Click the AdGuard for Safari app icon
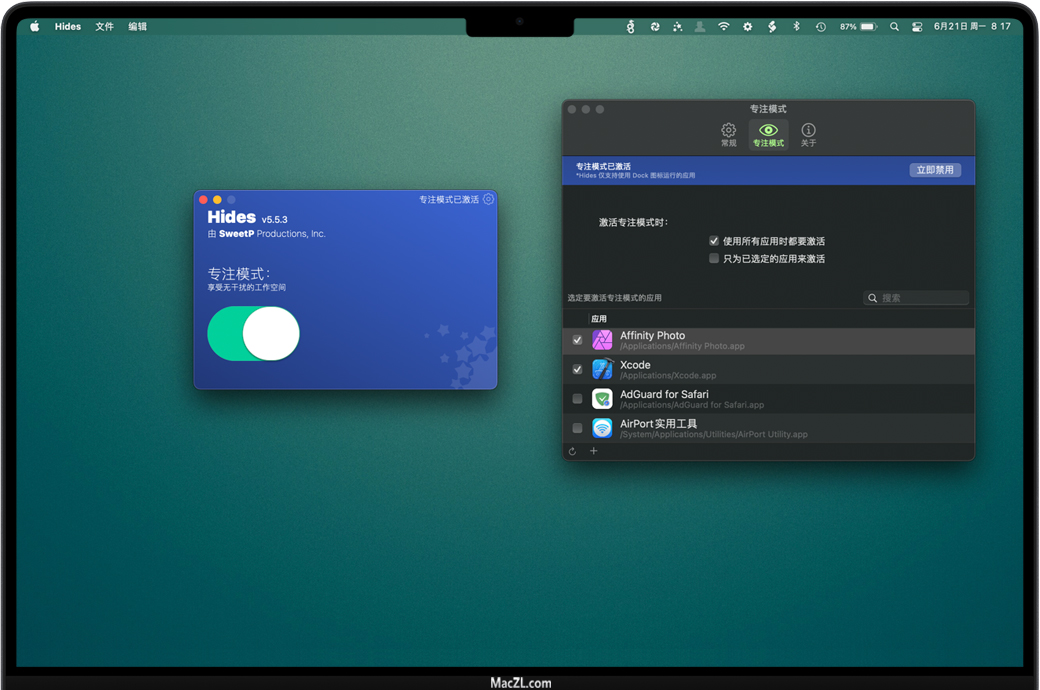This screenshot has width=1040, height=690. [x=602, y=399]
